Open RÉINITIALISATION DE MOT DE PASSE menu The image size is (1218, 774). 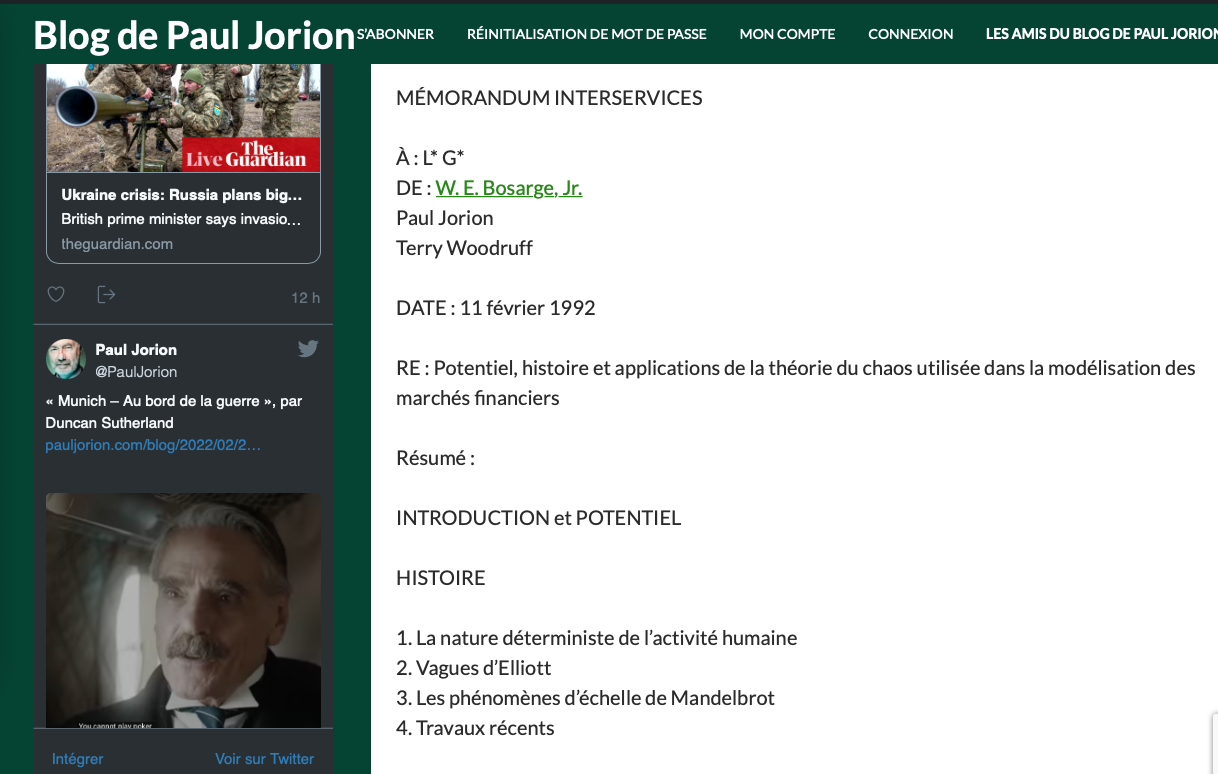tap(587, 34)
